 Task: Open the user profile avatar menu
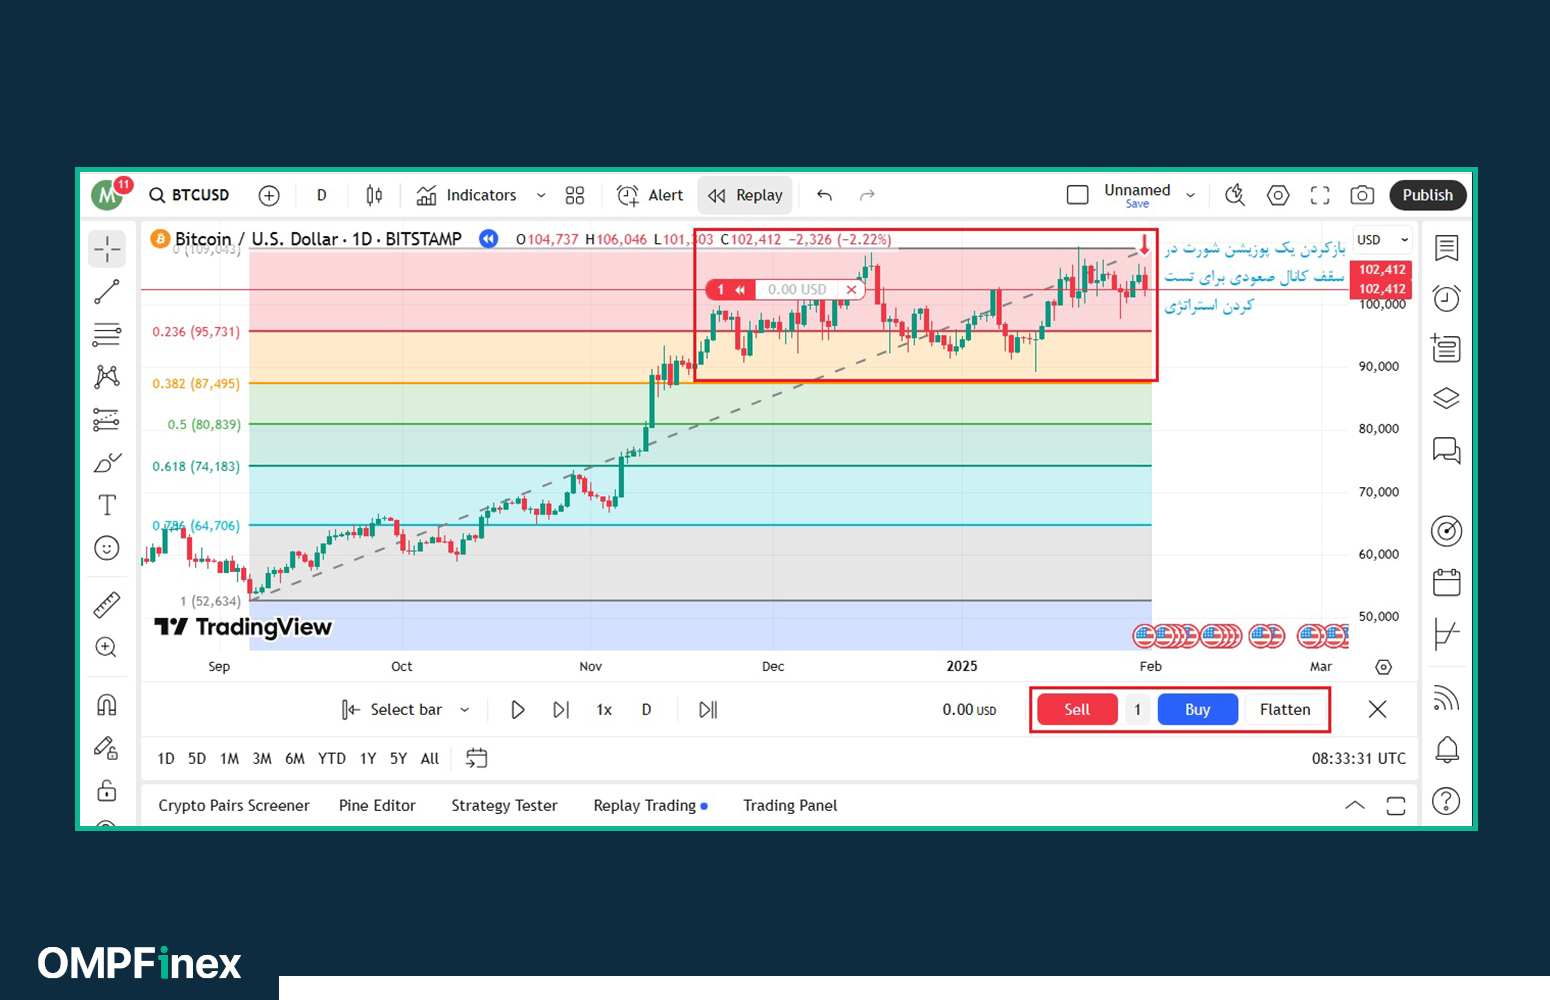point(107,195)
